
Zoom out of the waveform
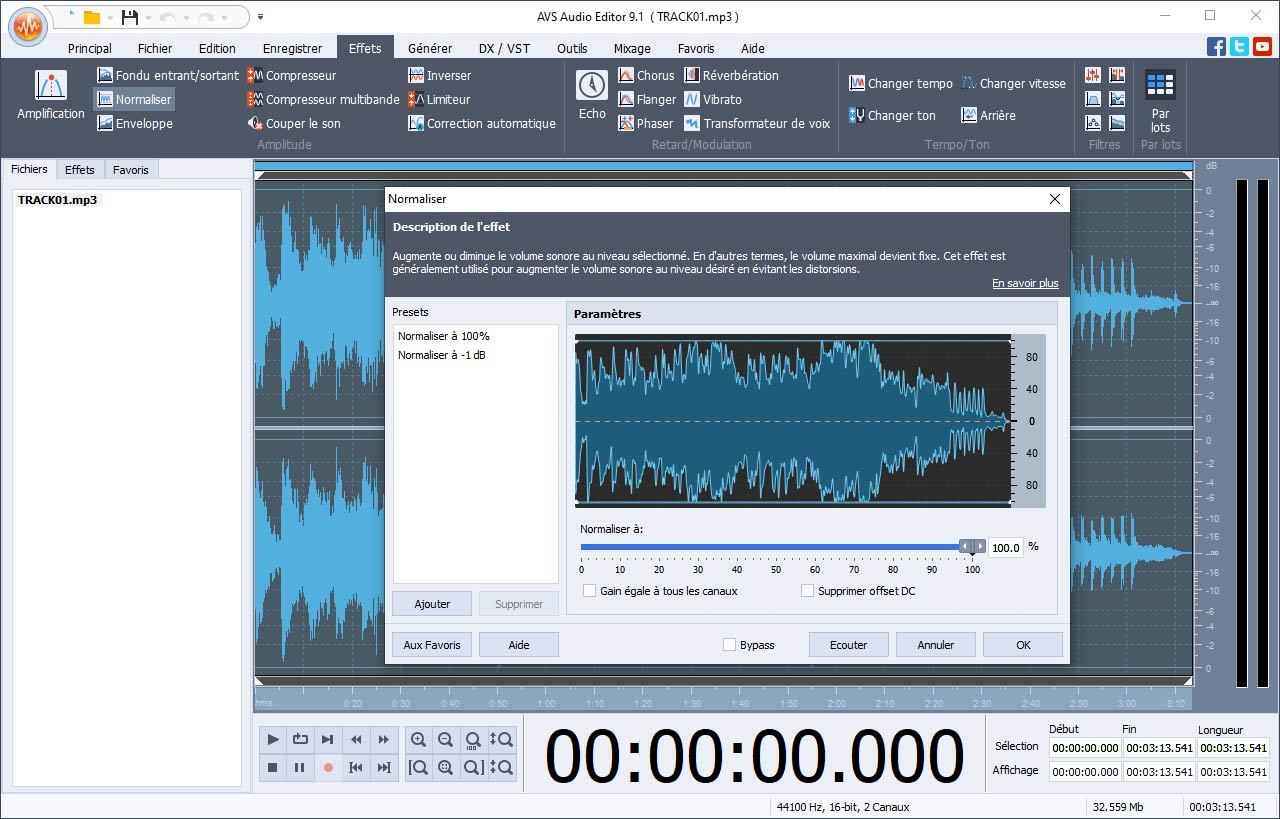(446, 740)
